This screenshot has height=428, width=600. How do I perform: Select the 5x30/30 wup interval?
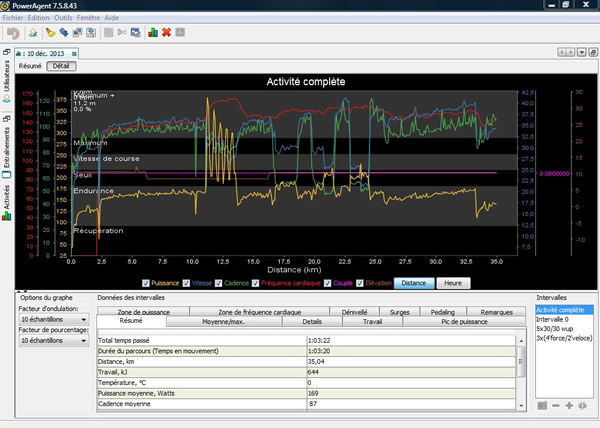coord(564,329)
